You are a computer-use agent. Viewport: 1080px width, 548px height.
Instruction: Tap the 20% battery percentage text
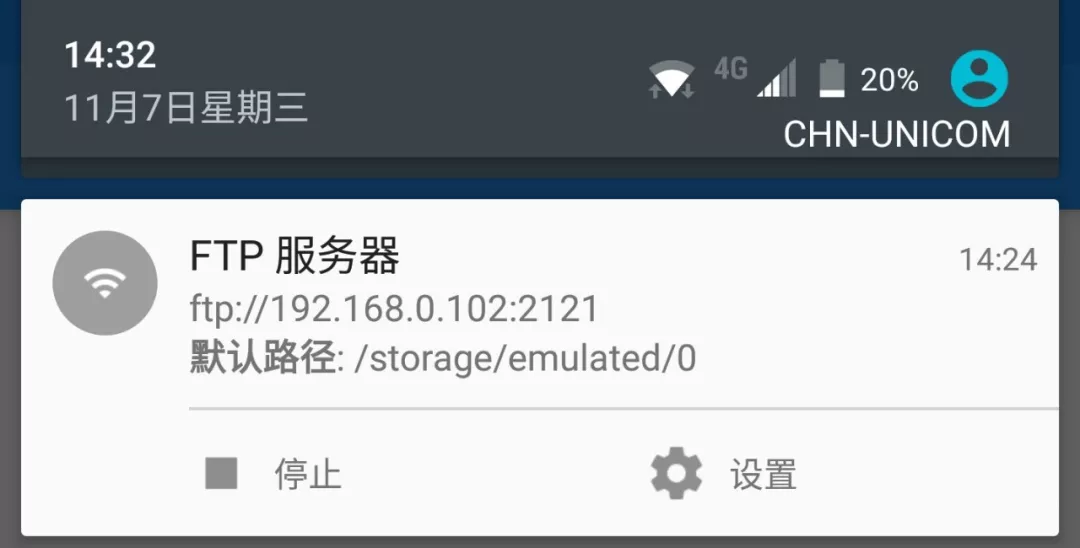pyautogui.click(x=889, y=81)
